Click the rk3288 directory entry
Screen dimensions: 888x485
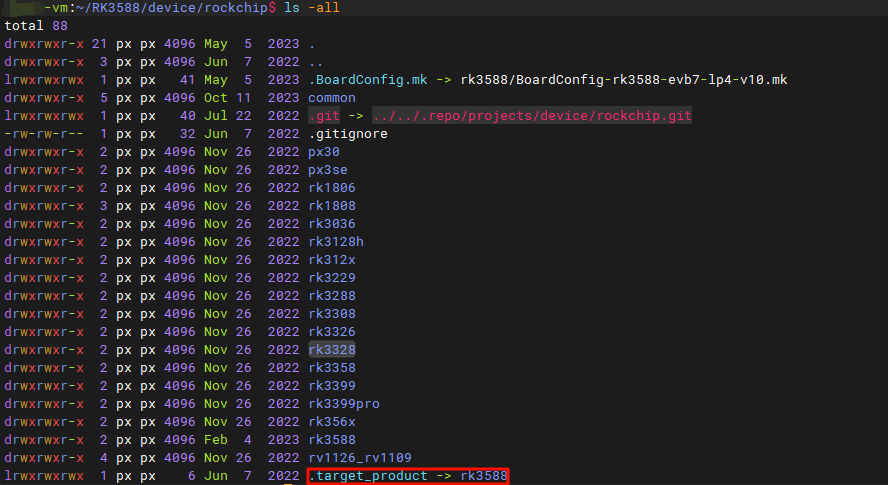tap(332, 296)
